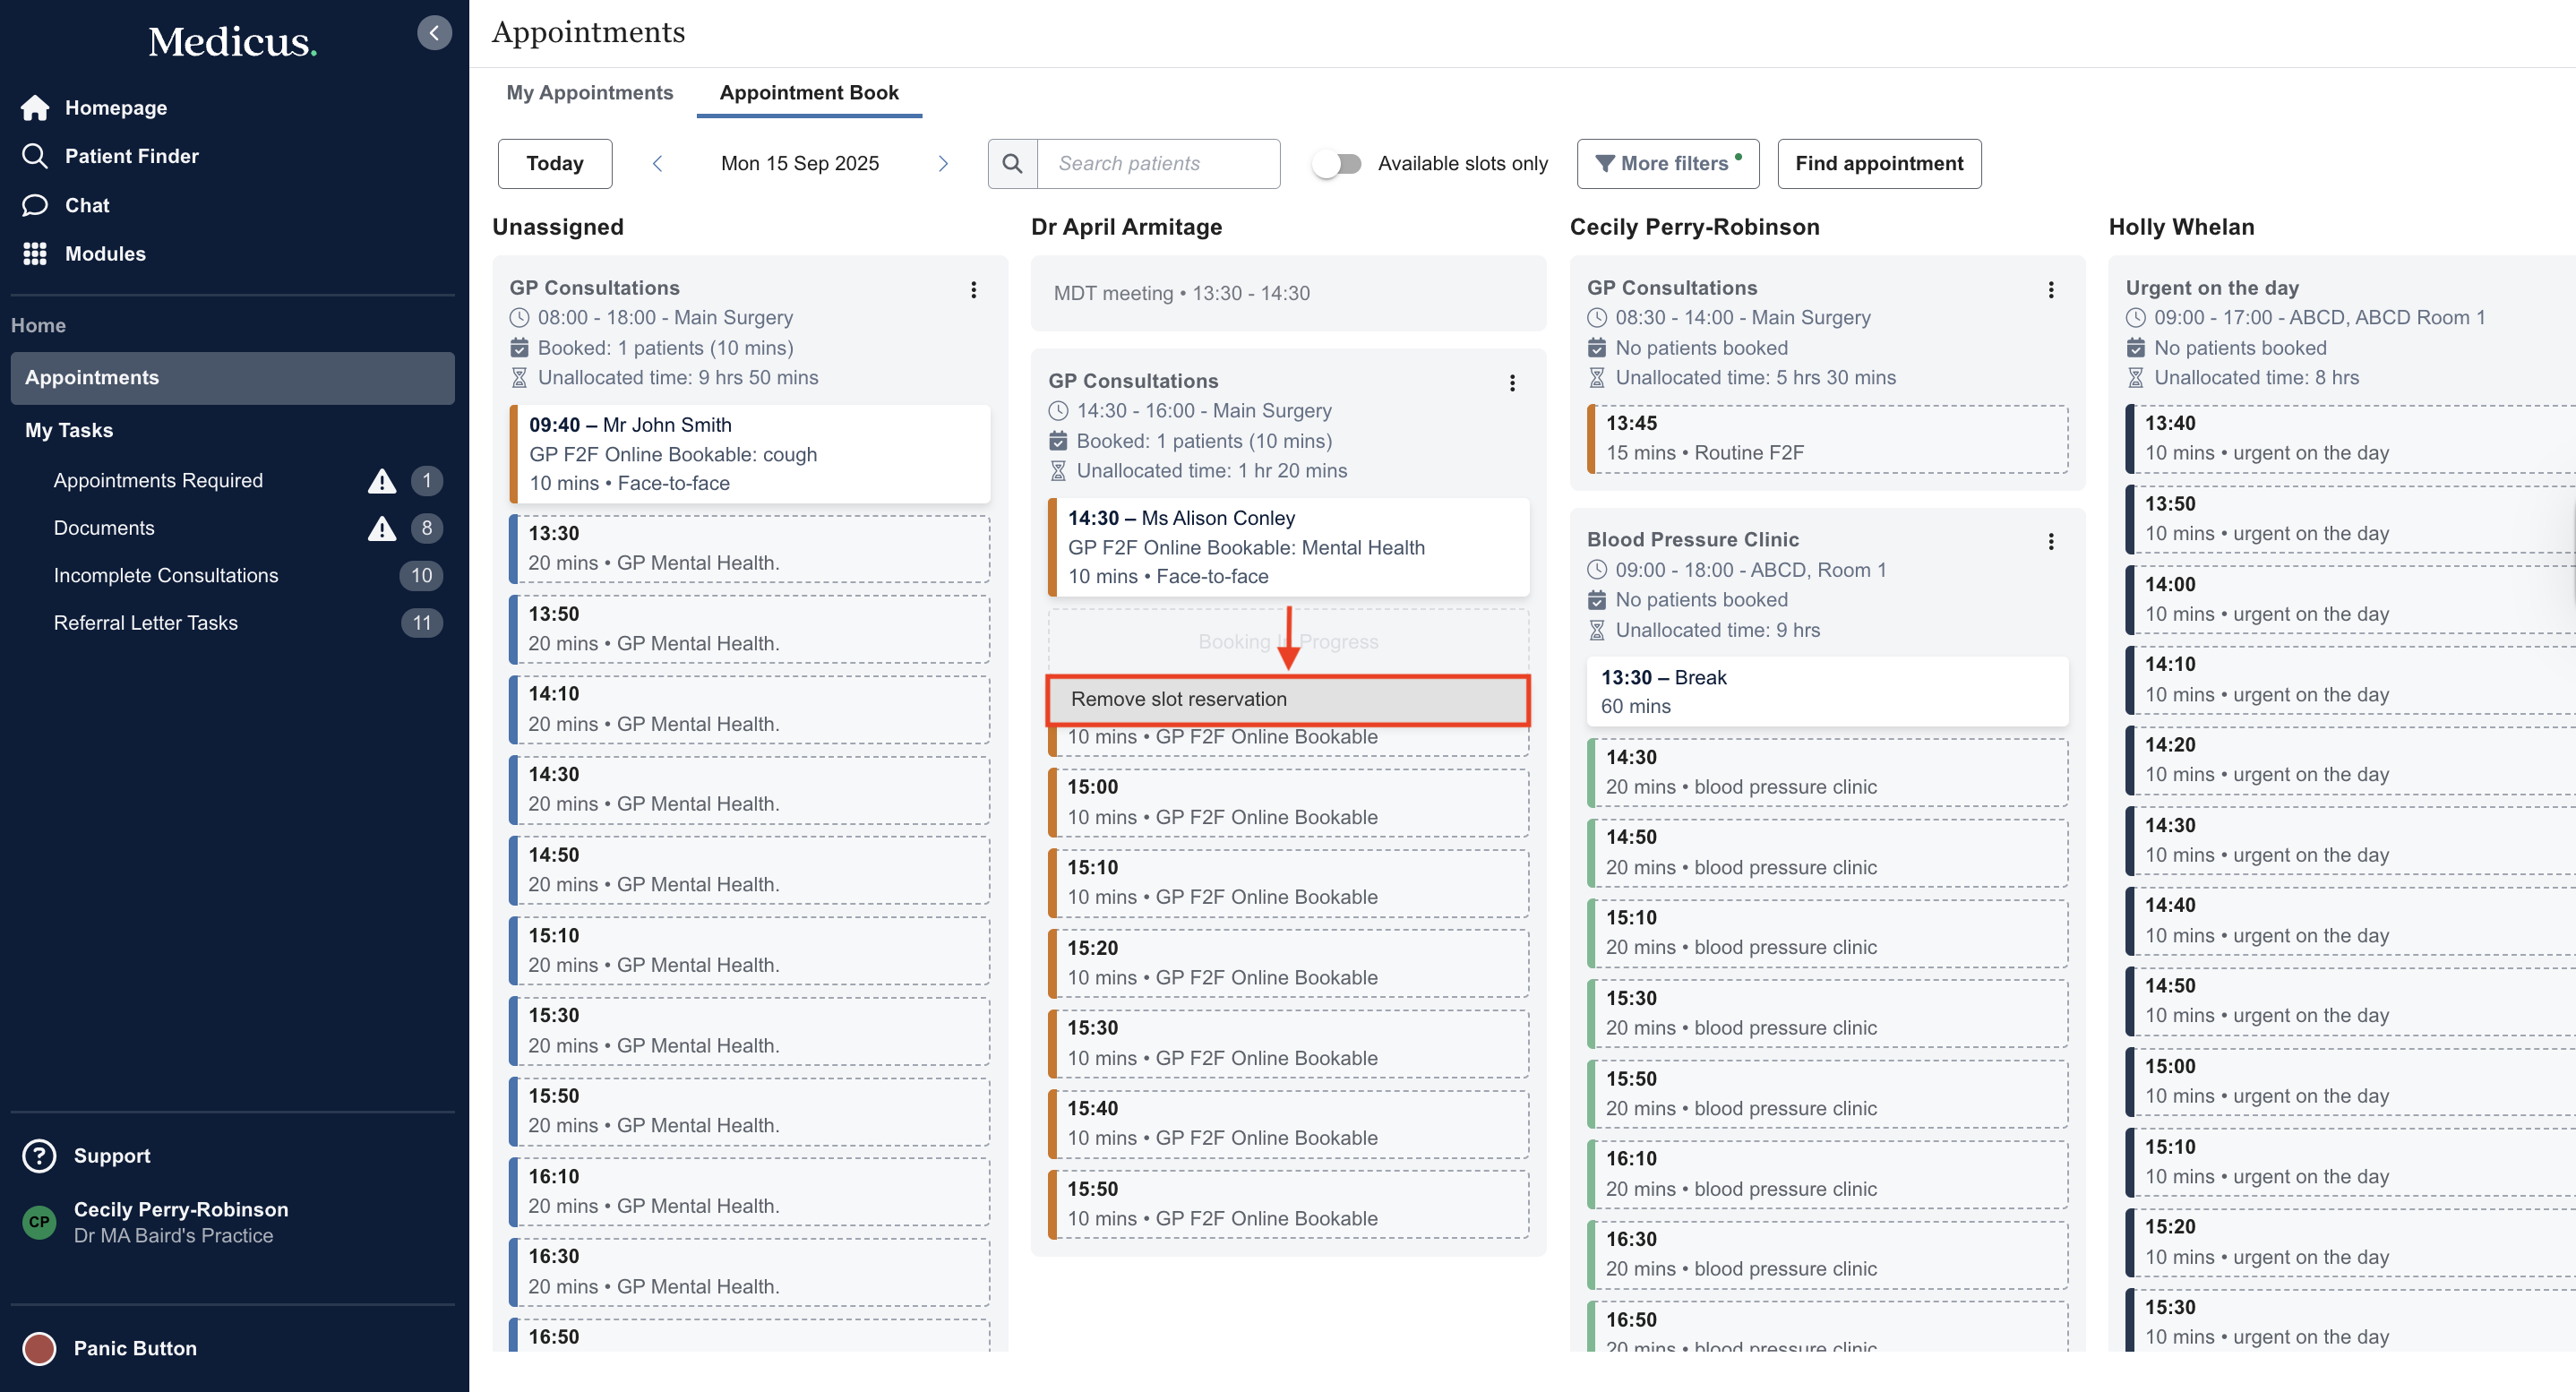The height and width of the screenshot is (1392, 2576).
Task: Click the warning icon next to Appointments Required
Action: click(382, 481)
